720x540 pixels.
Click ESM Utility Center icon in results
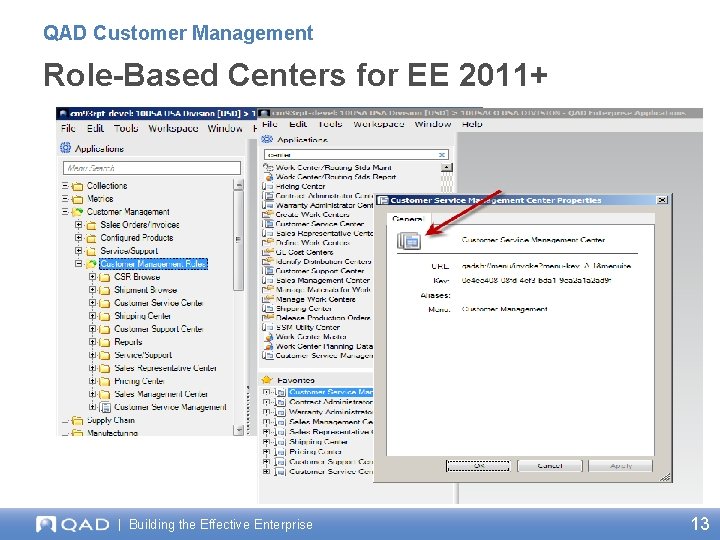click(268, 327)
